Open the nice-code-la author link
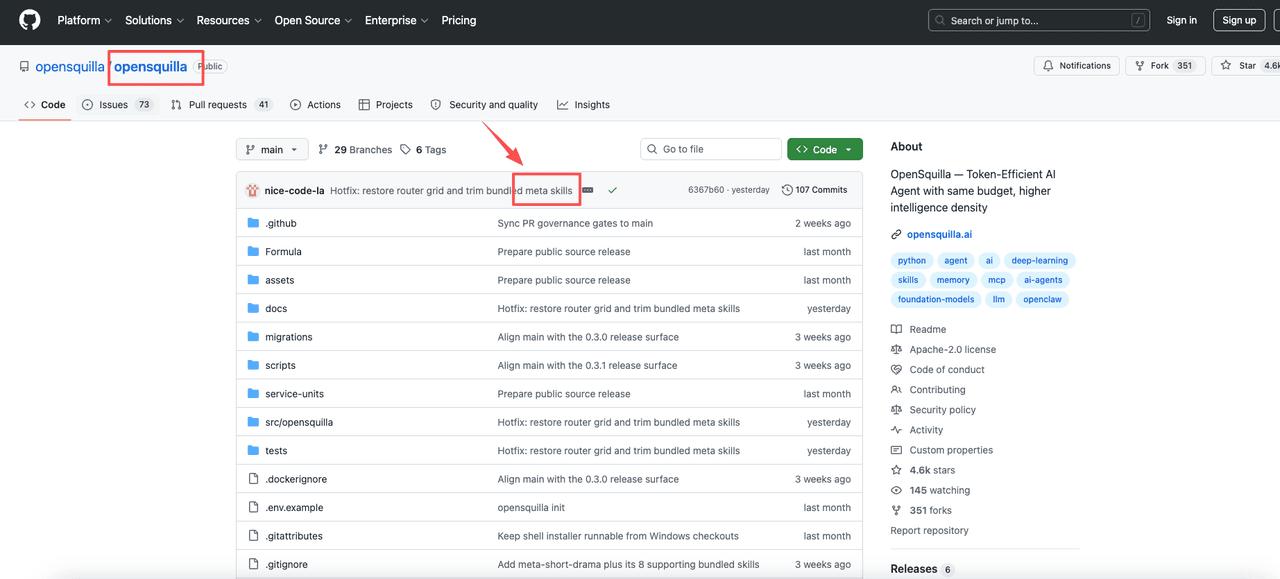The width and height of the screenshot is (1280, 579). point(294,190)
